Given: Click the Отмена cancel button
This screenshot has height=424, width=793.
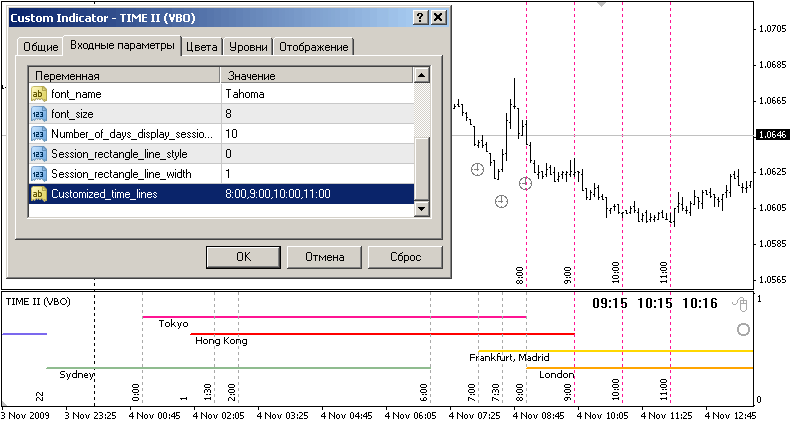Looking at the screenshot, I should [x=324, y=257].
